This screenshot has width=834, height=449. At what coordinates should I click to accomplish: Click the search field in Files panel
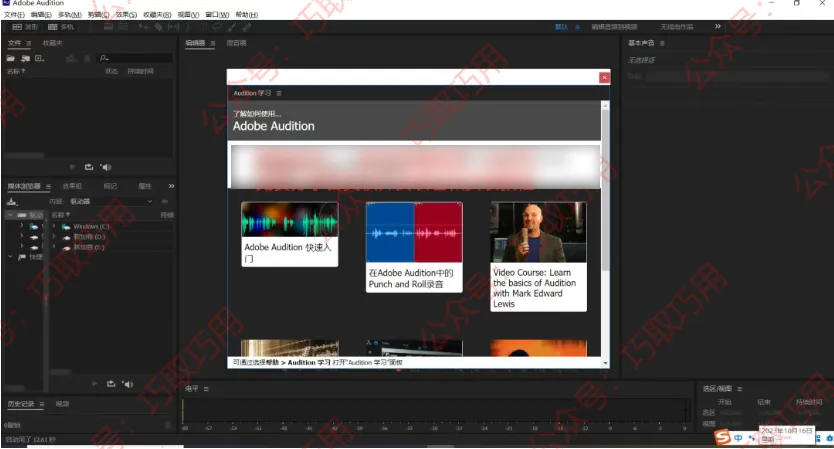[x=136, y=58]
